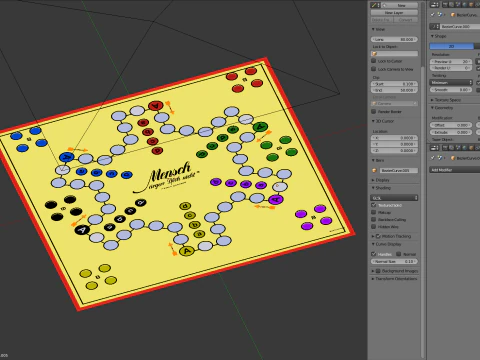This screenshot has width=480, height=360.
Task: Click the Smooth value field
Action: point(451,90)
